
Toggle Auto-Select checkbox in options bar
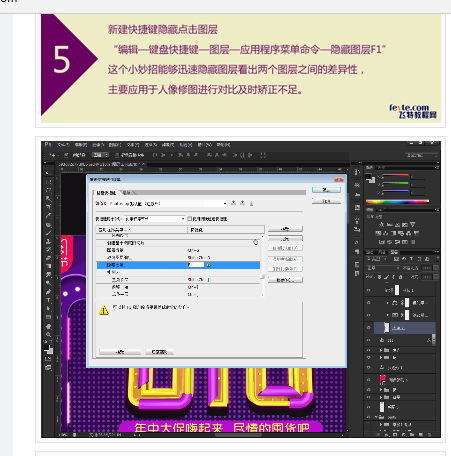(x=66, y=155)
